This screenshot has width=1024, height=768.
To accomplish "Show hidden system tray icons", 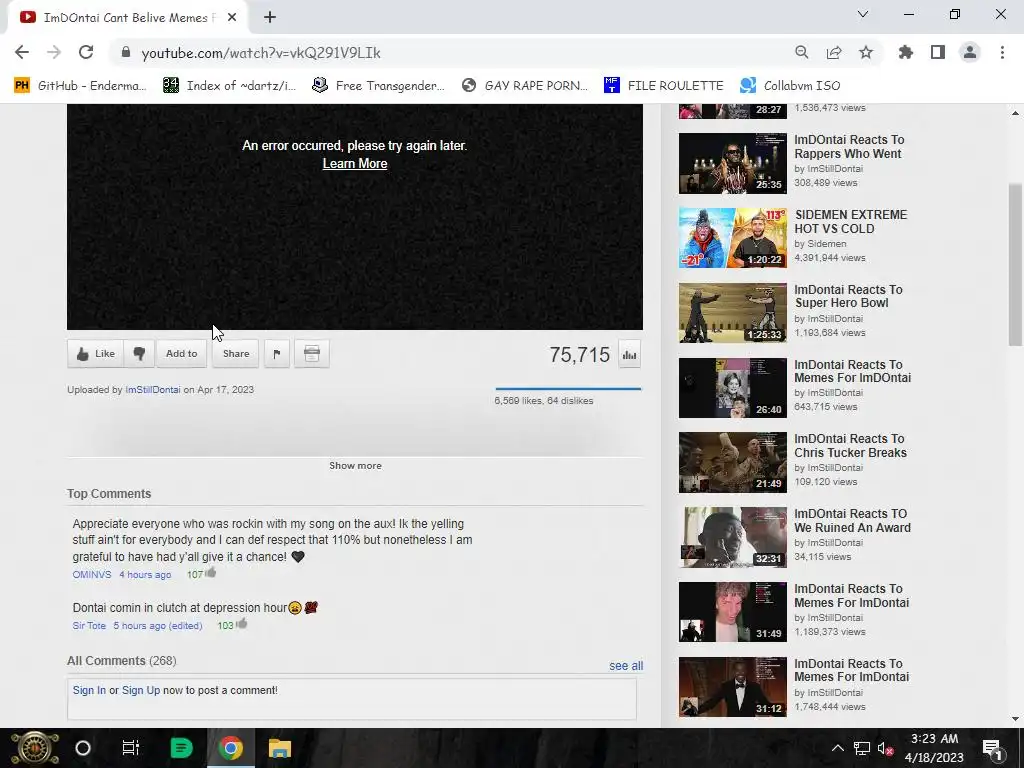I will coord(838,748).
